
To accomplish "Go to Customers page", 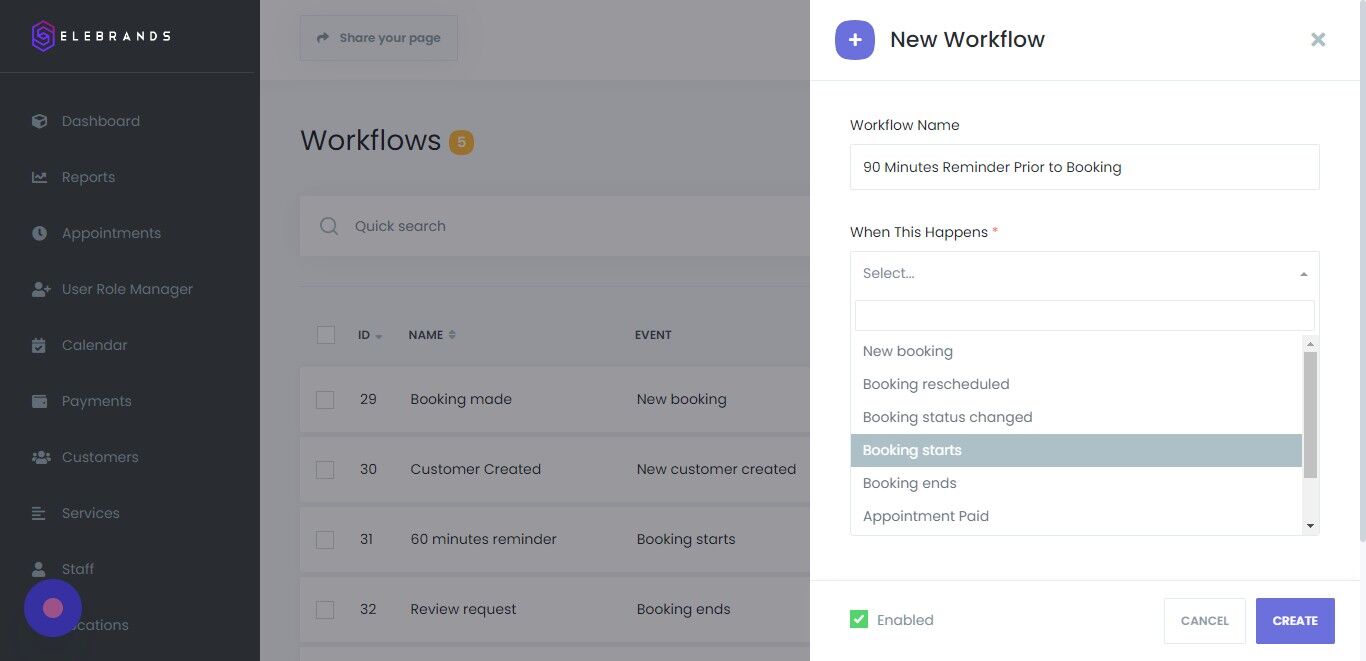I will (100, 457).
